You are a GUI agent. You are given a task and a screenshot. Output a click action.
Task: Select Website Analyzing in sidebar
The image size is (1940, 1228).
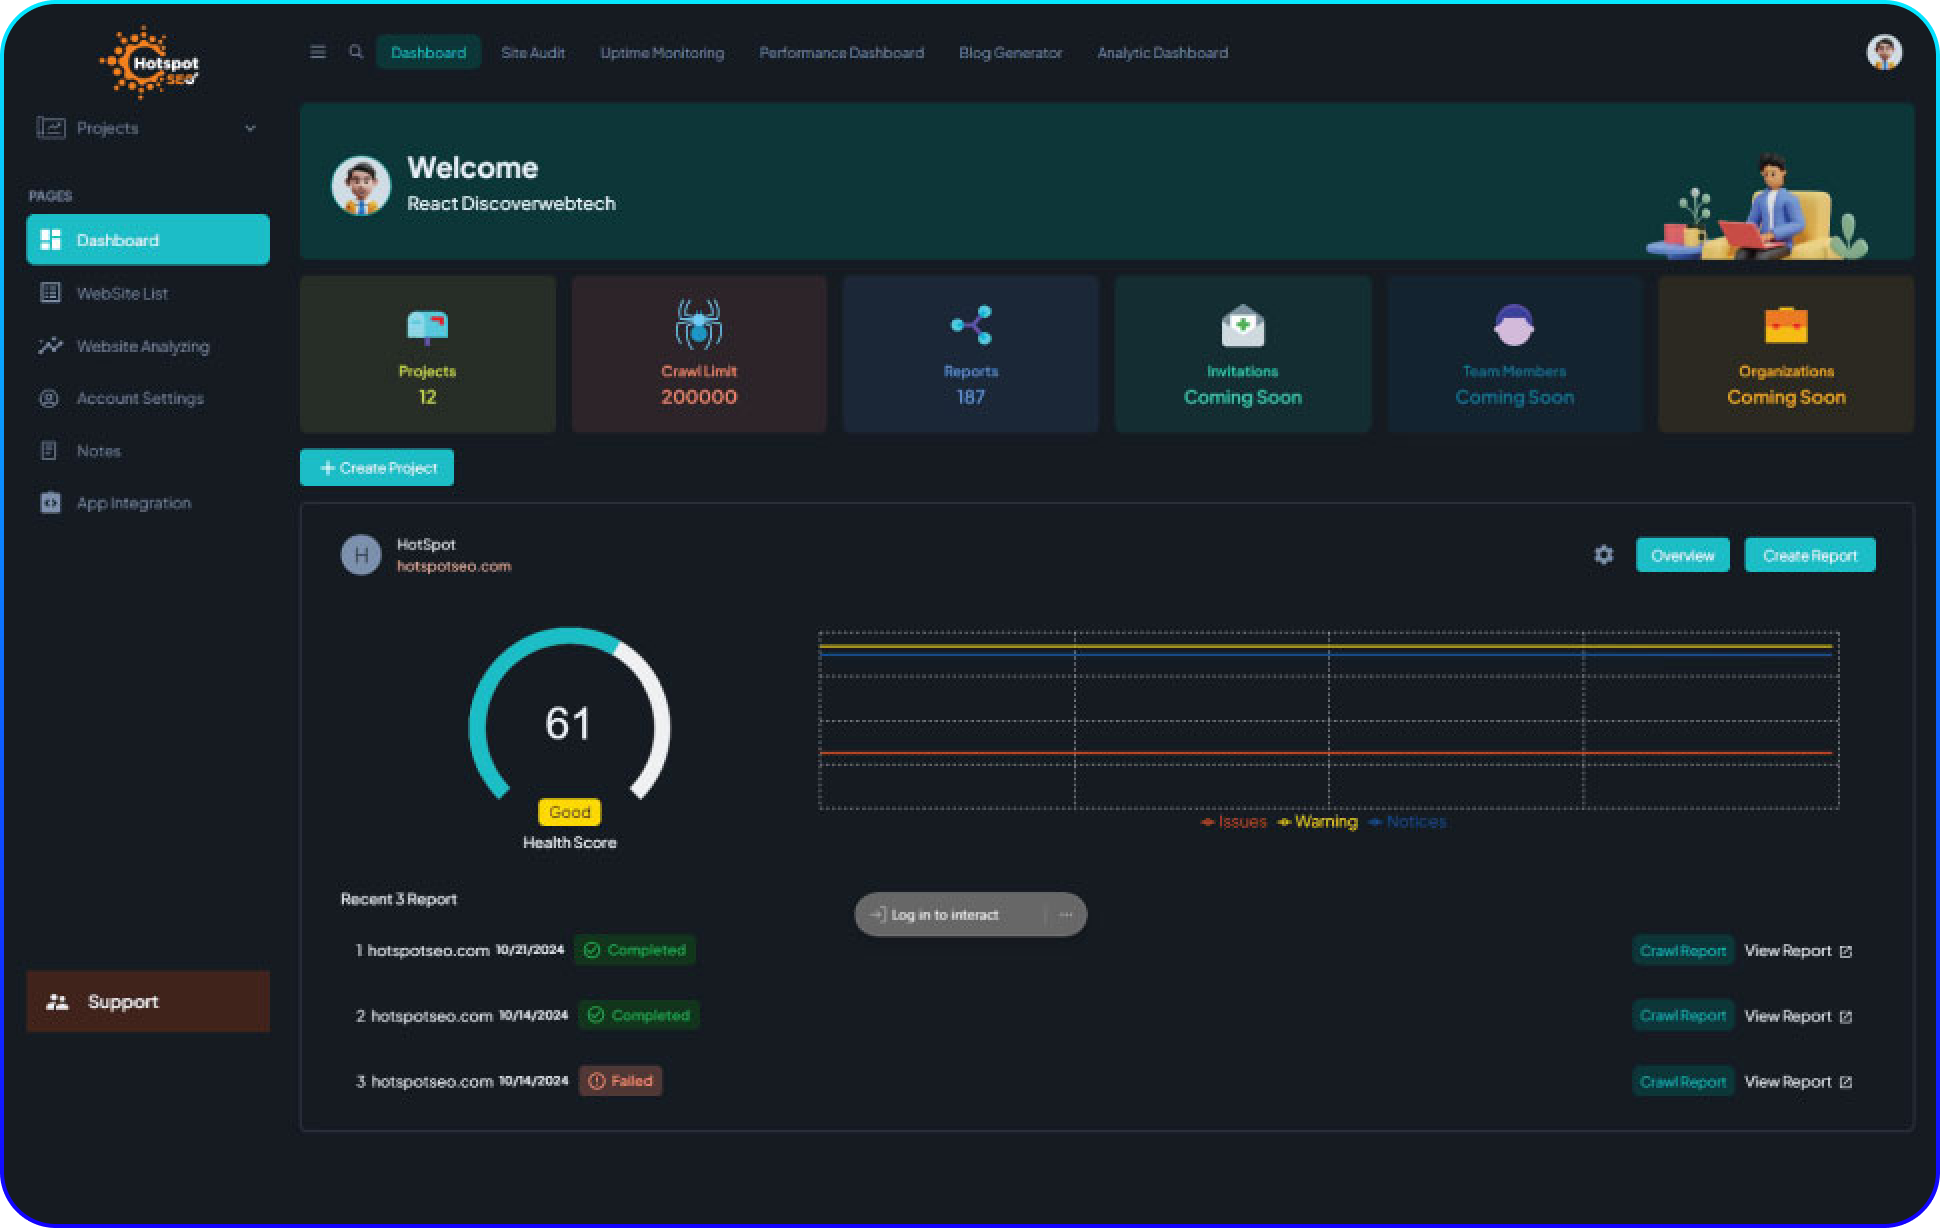(148, 346)
